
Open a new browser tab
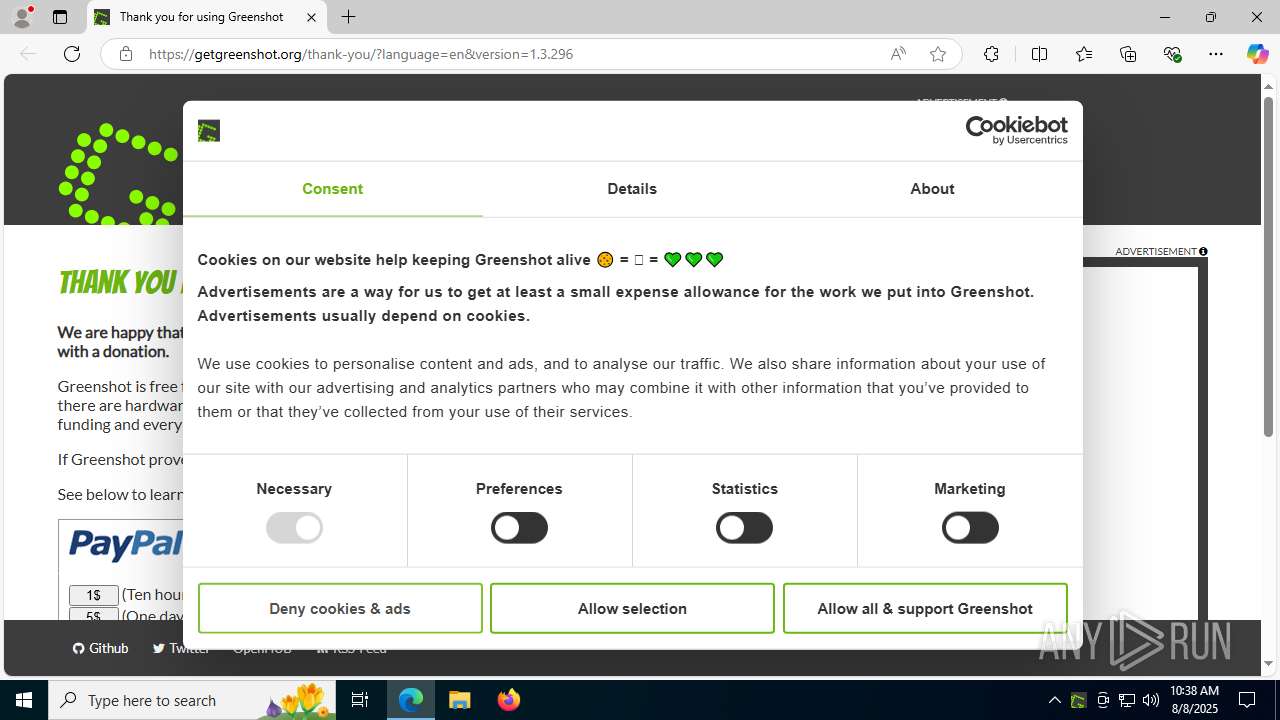pyautogui.click(x=348, y=17)
